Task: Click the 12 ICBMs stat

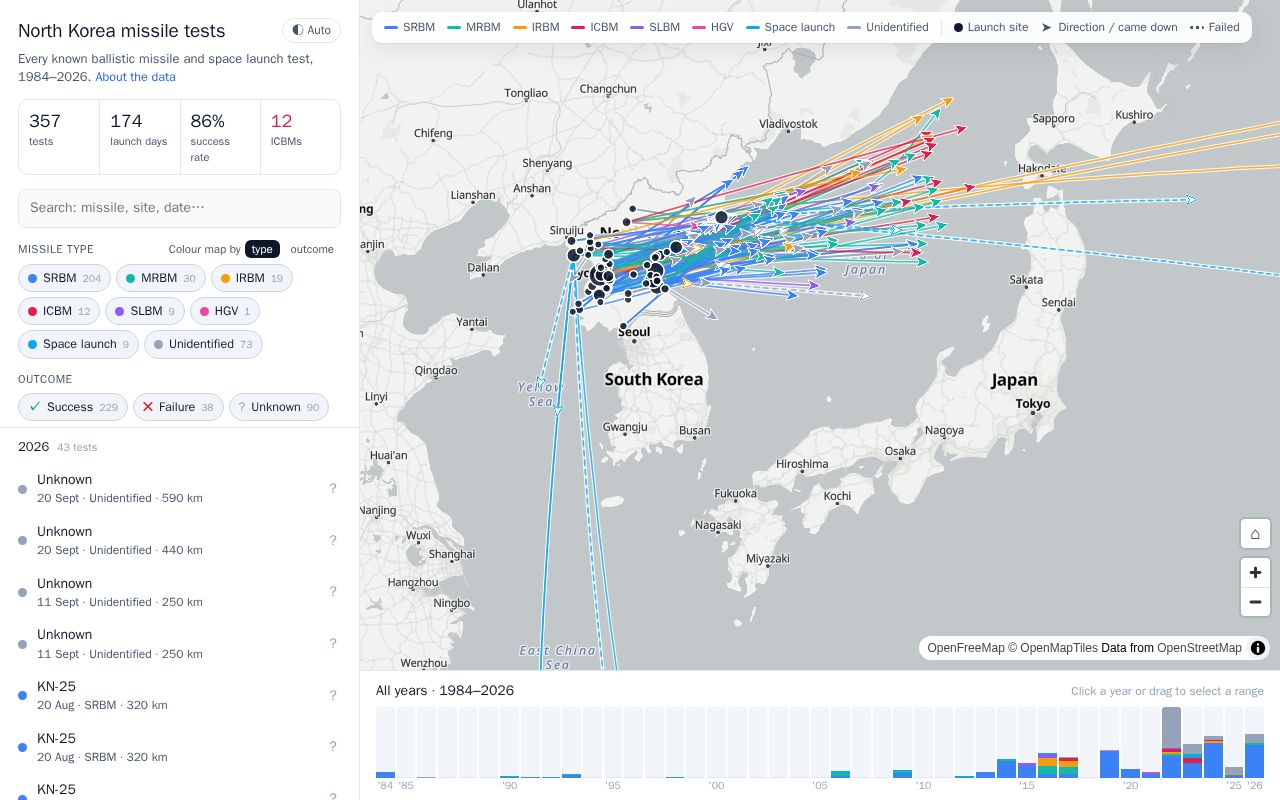Action: tap(300, 137)
